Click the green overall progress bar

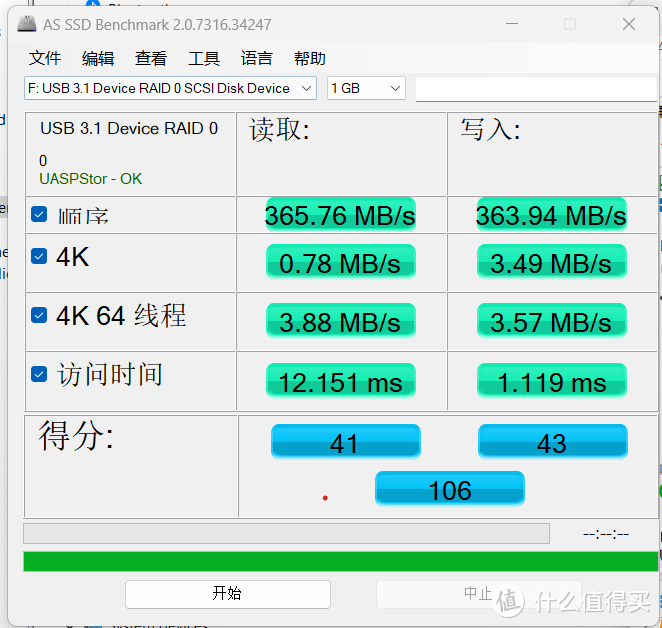340,562
